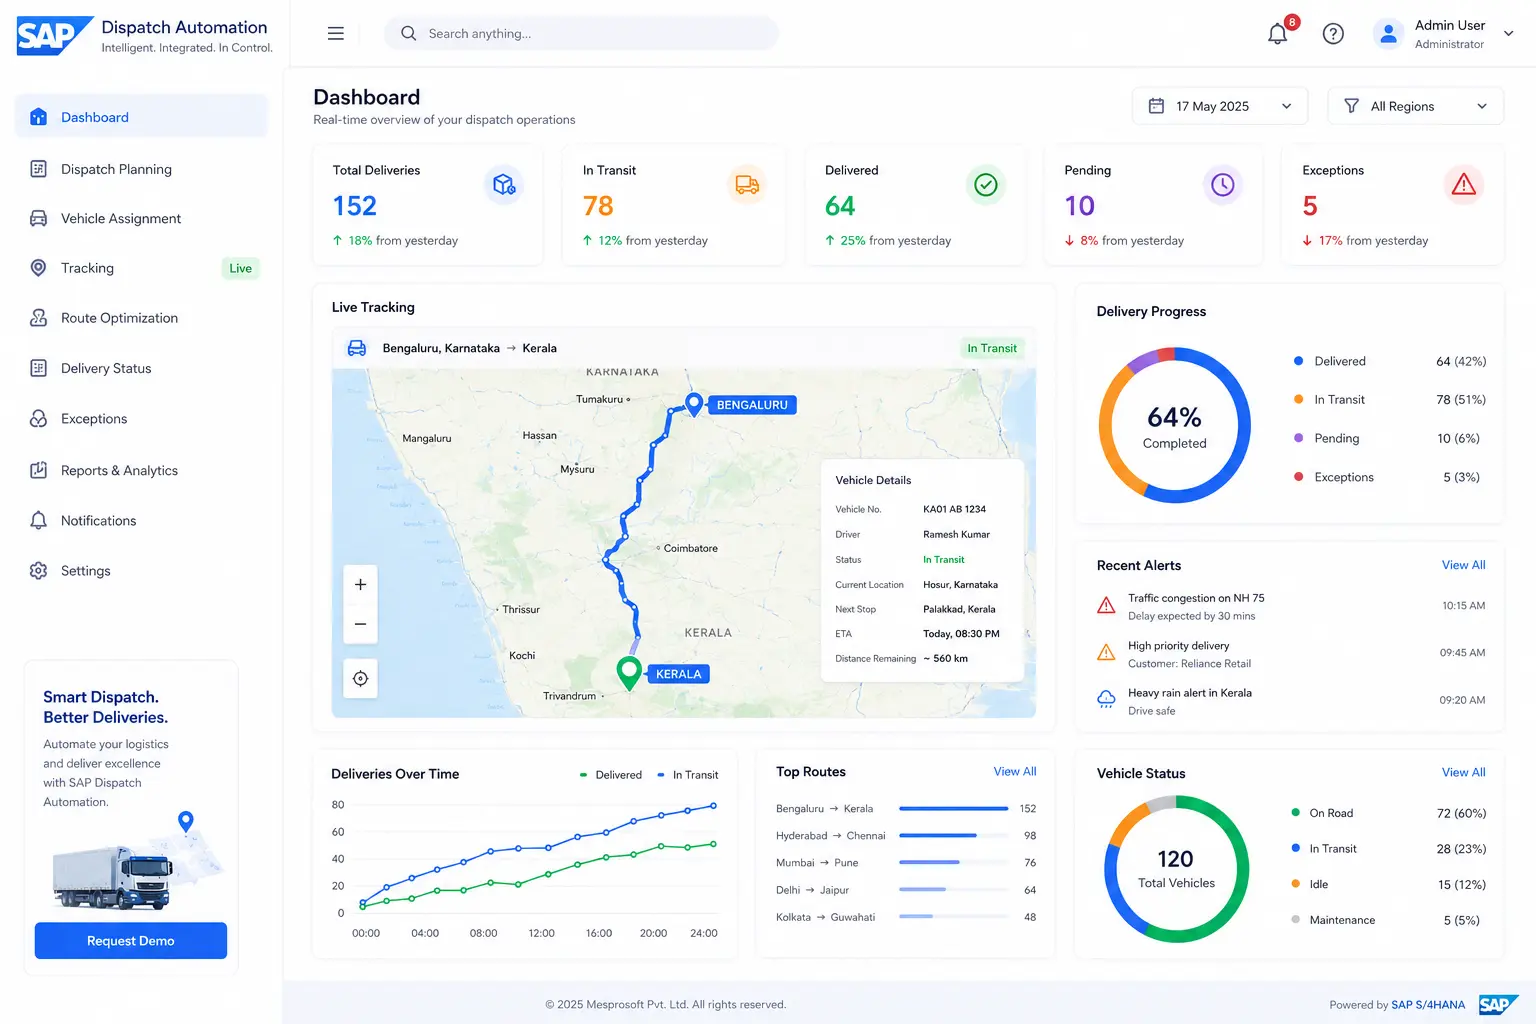Open the 17 May 2025 date dropdown
This screenshot has width=1536, height=1024.
coord(1220,106)
